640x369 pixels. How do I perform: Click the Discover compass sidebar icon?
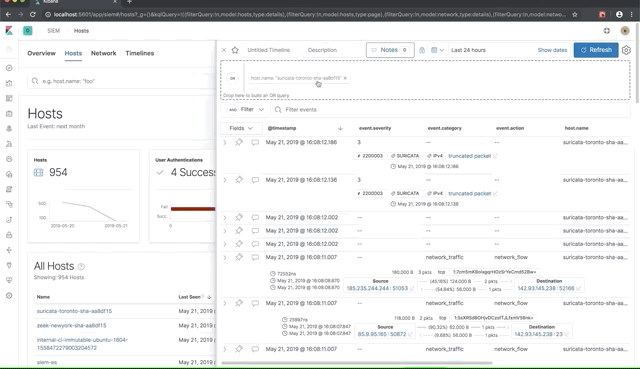[x=9, y=68]
